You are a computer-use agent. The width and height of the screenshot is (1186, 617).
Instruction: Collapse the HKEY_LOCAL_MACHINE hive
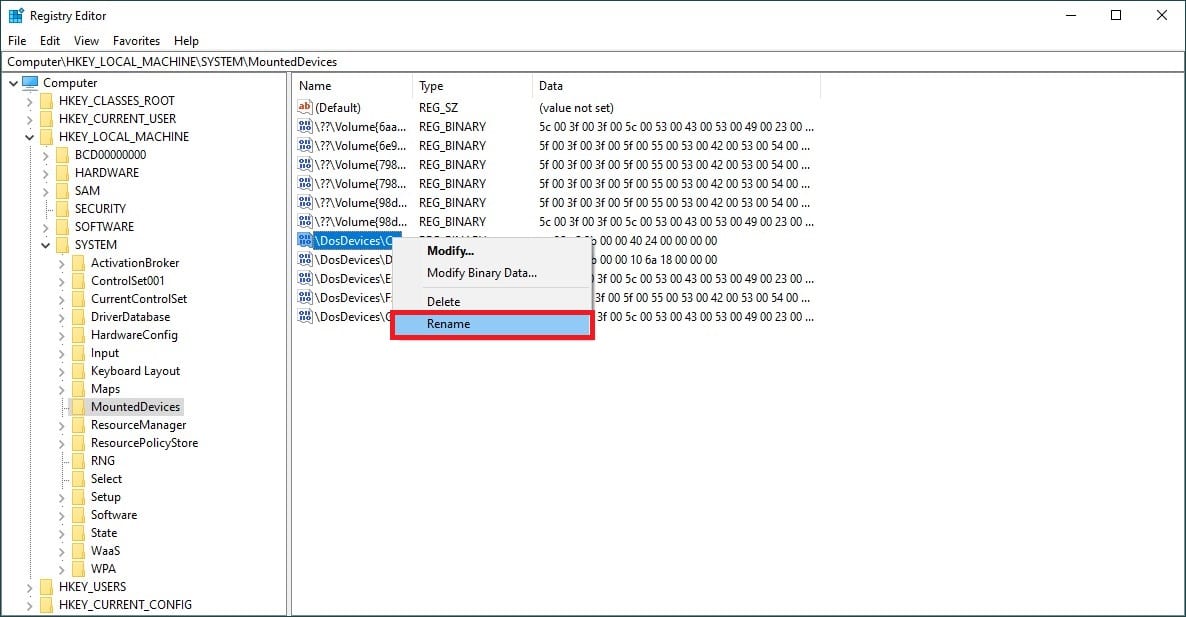(x=29, y=137)
